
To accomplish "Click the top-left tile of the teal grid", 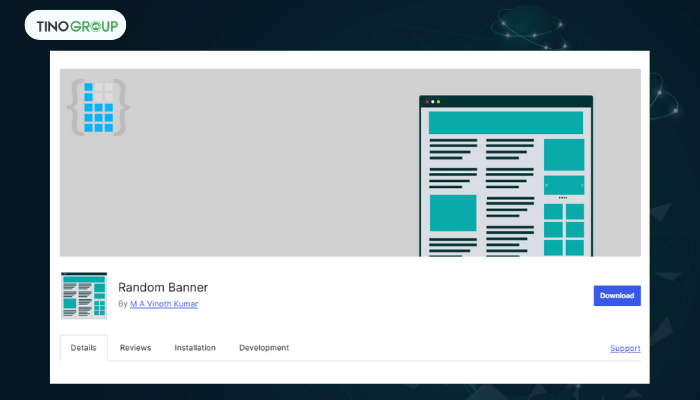I will click(552, 211).
